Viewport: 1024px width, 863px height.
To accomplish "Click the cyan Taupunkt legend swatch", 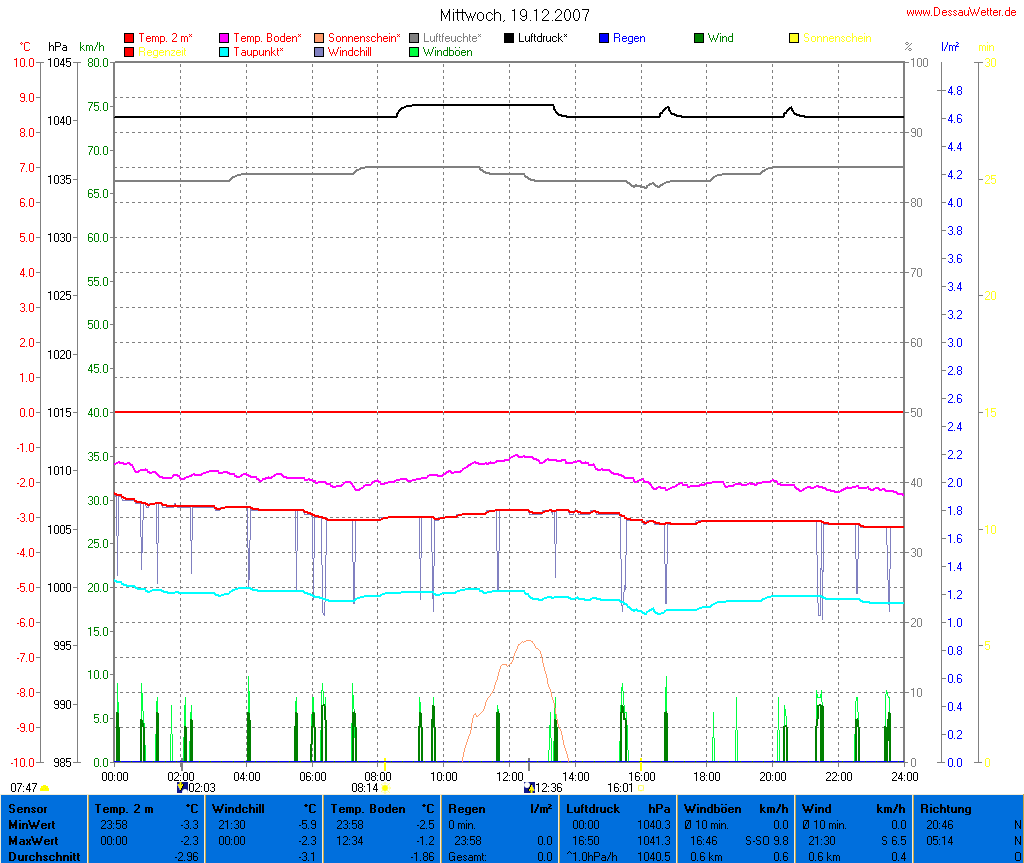I will pos(224,52).
